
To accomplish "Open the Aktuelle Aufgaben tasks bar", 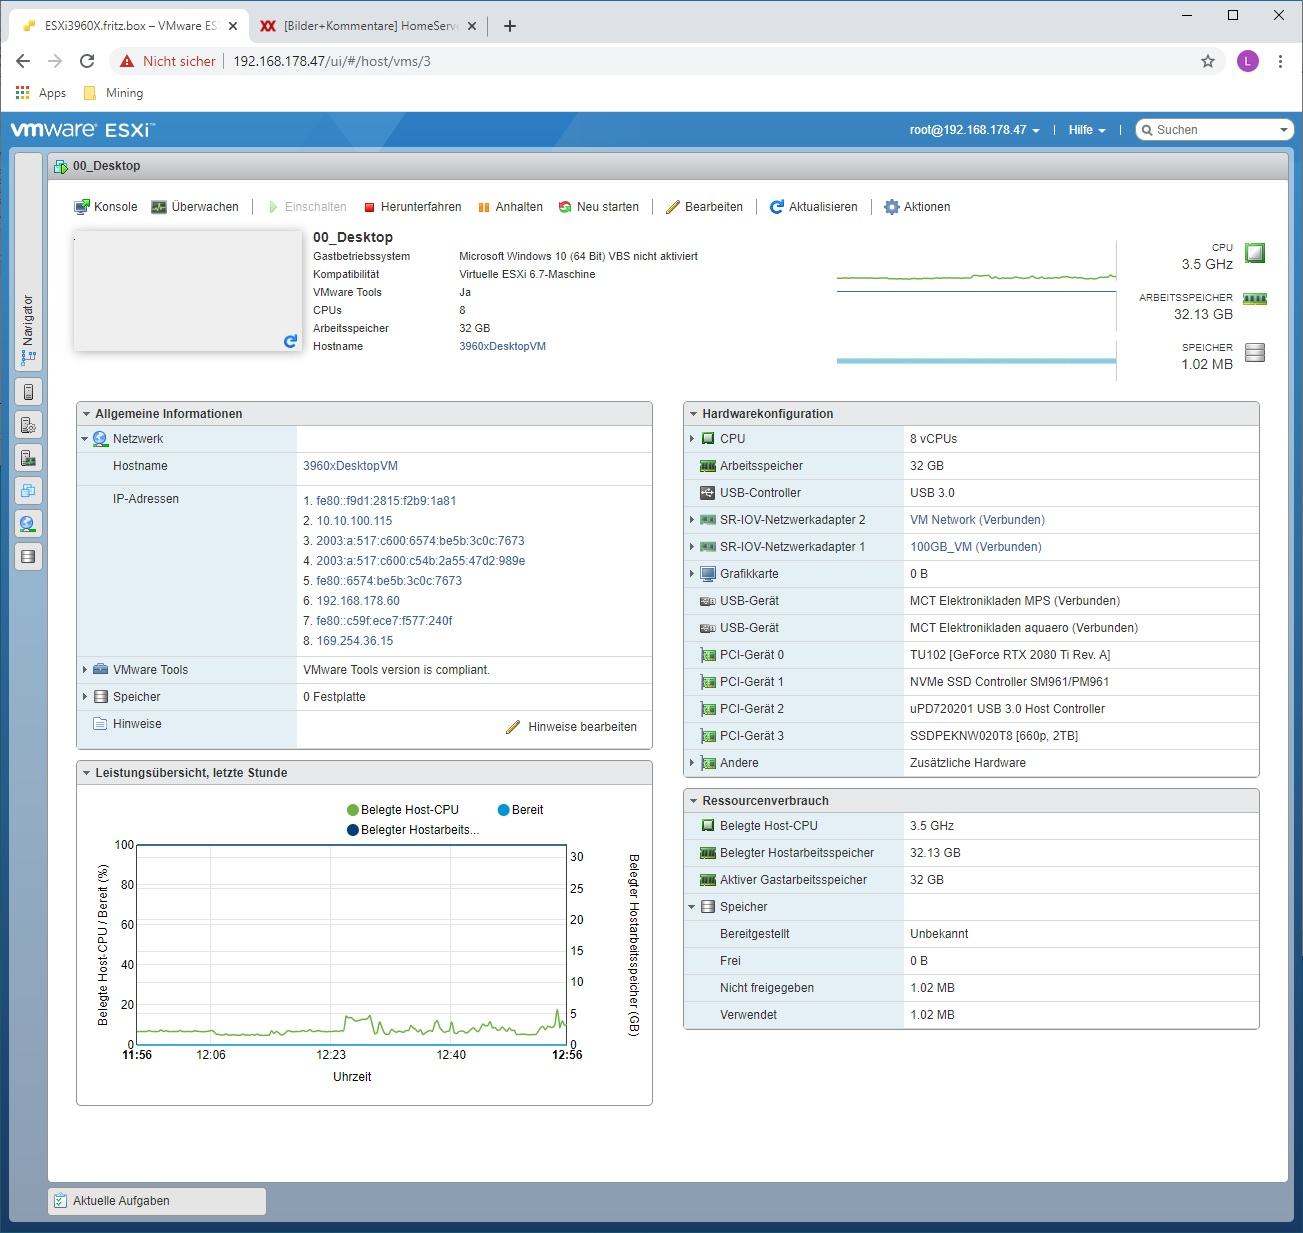I will pos(157,1201).
